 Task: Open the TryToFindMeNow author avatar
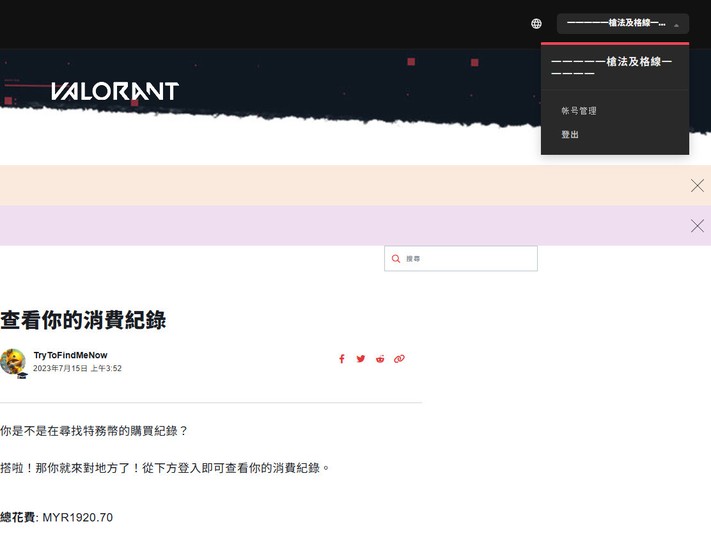click(x=13, y=362)
